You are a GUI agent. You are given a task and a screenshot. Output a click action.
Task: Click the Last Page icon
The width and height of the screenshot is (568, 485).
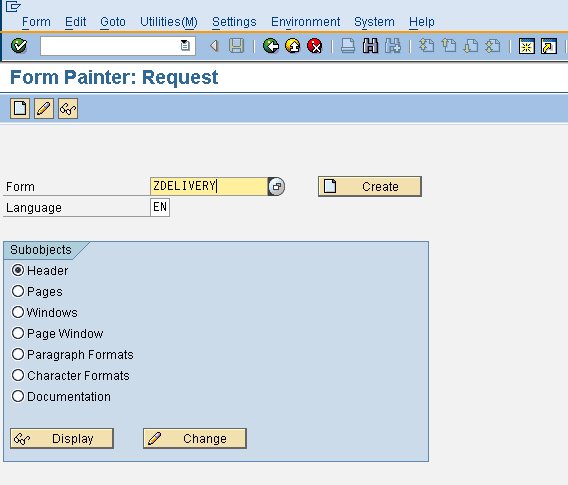pos(493,46)
